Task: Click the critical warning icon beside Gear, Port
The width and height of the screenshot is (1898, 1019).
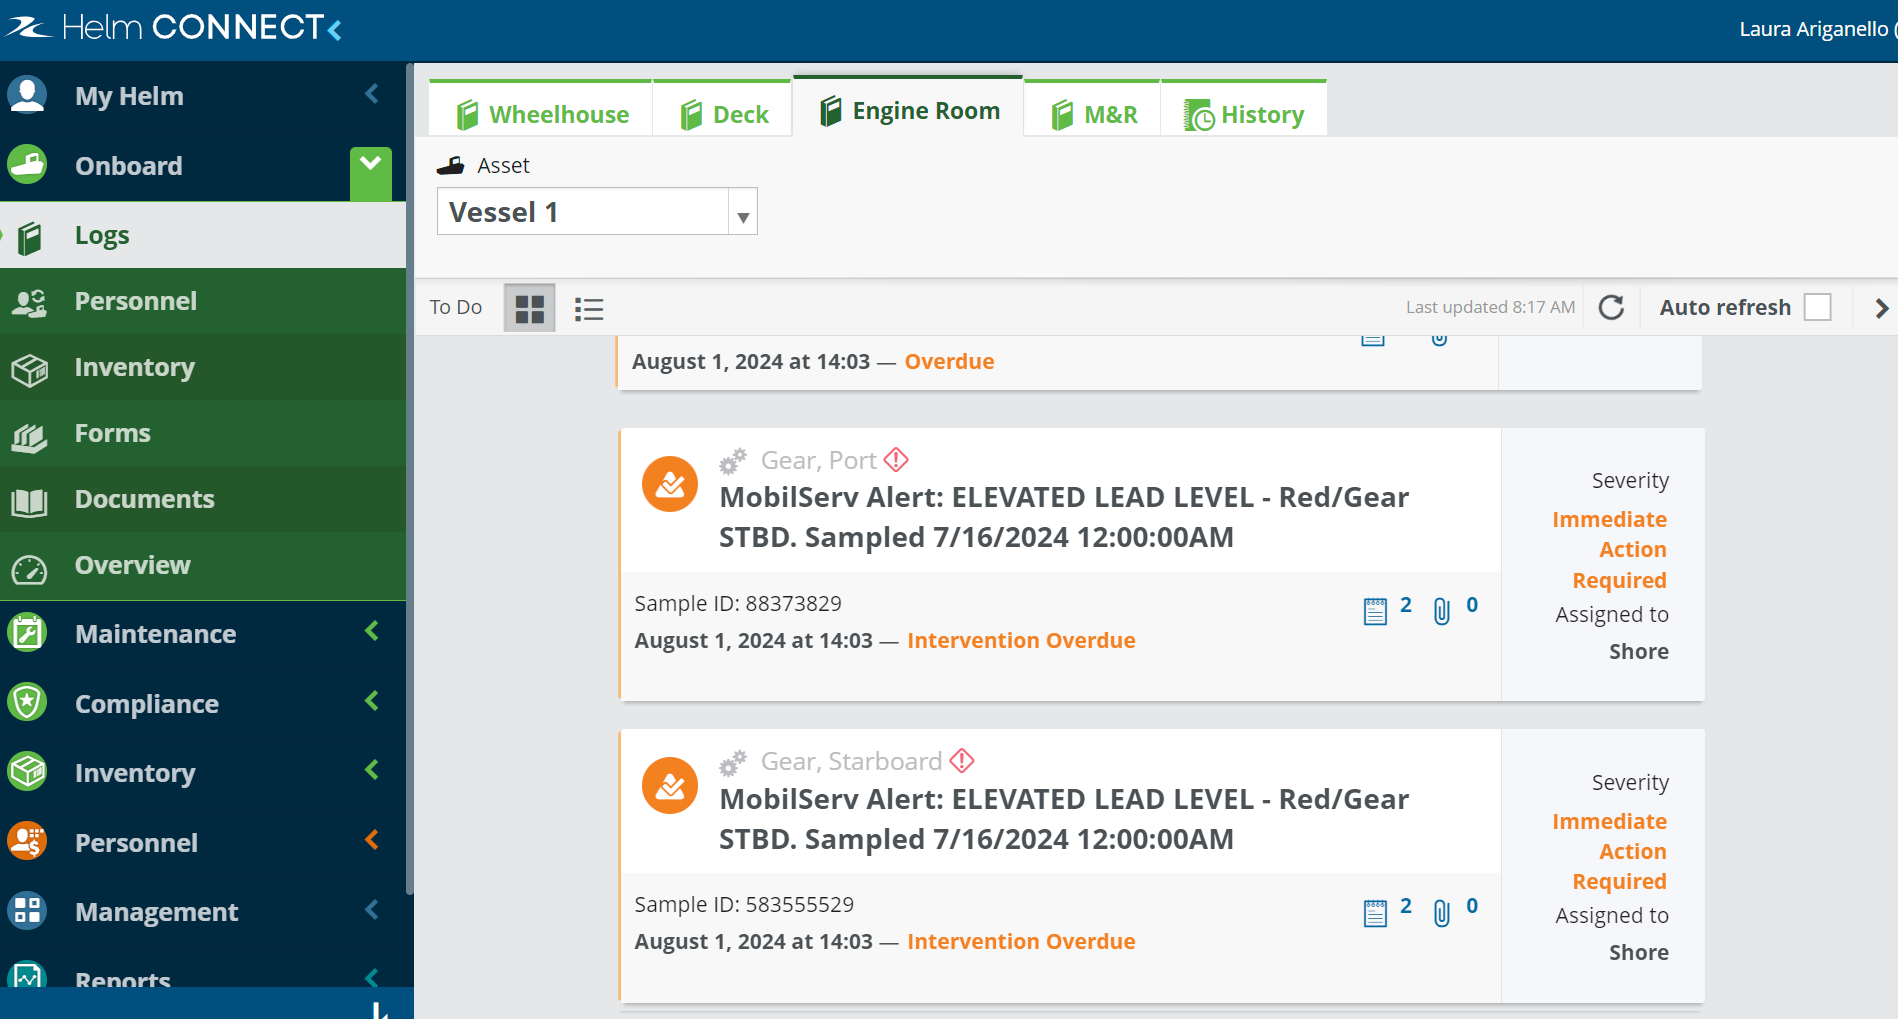Action: pos(896,460)
